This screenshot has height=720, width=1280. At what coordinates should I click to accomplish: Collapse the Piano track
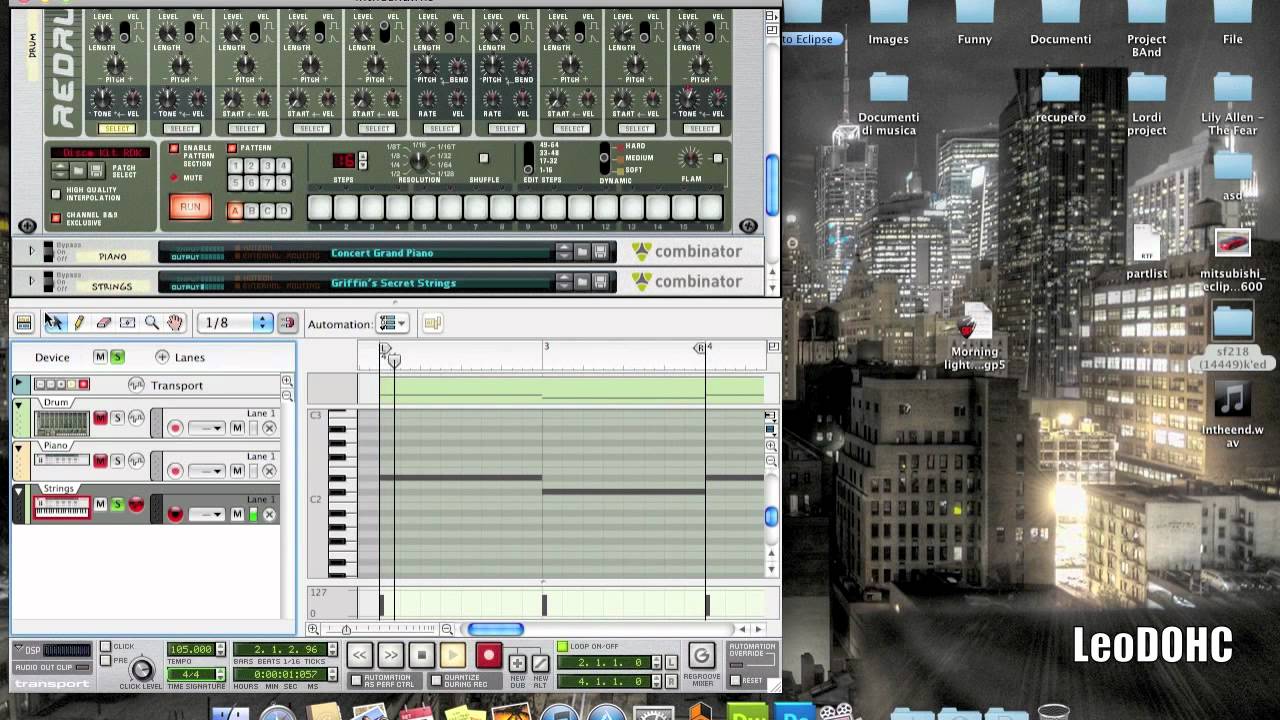pos(18,448)
